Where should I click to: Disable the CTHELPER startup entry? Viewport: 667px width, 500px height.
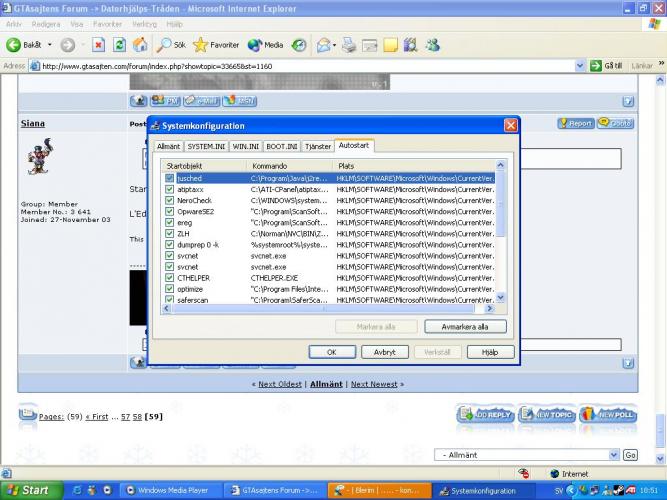pyautogui.click(x=170, y=277)
